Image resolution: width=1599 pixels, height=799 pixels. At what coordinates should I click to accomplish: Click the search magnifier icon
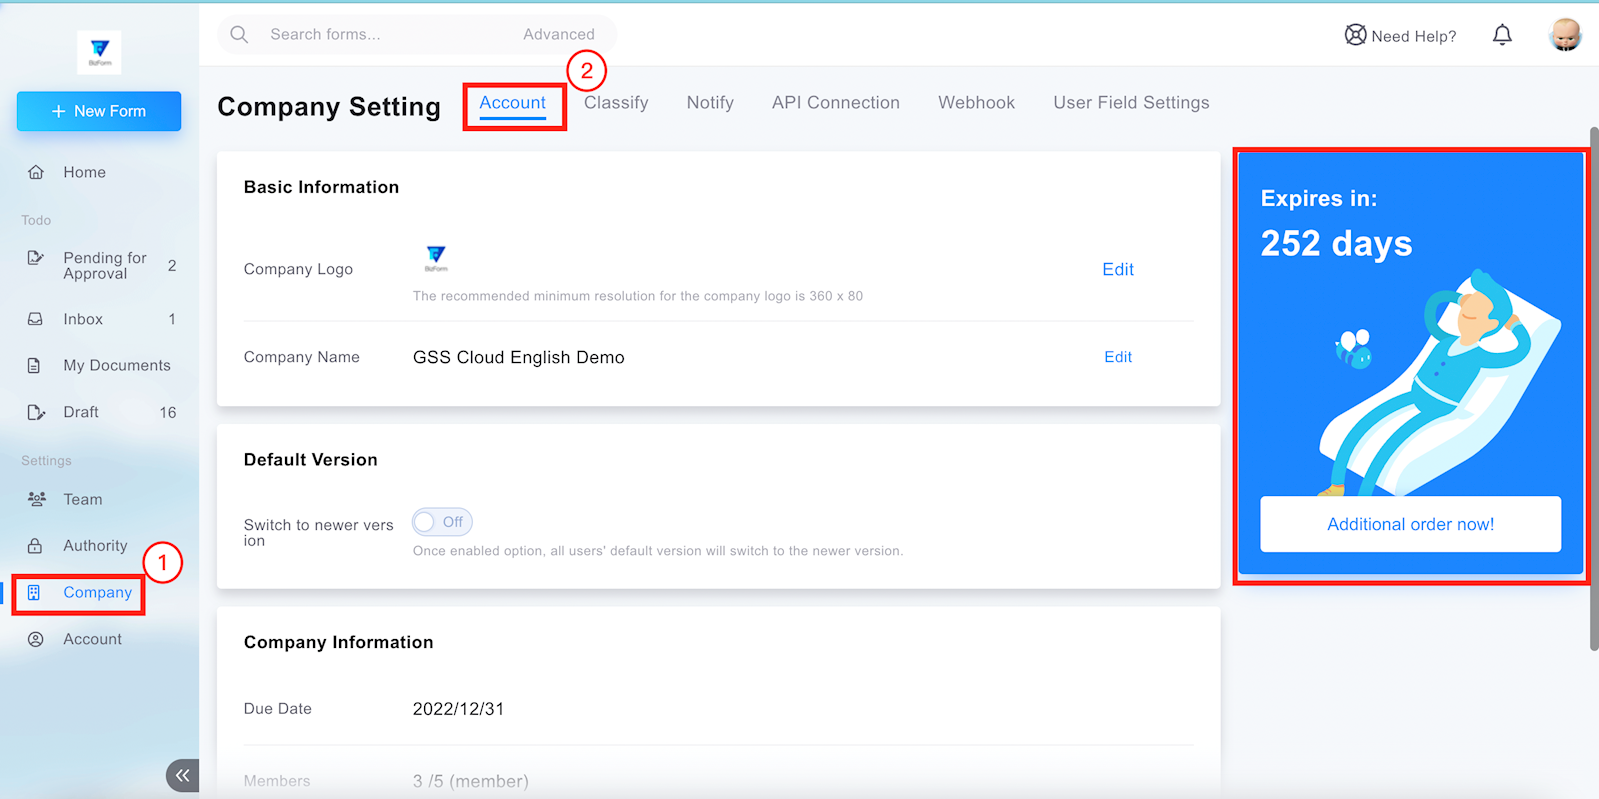click(x=239, y=34)
